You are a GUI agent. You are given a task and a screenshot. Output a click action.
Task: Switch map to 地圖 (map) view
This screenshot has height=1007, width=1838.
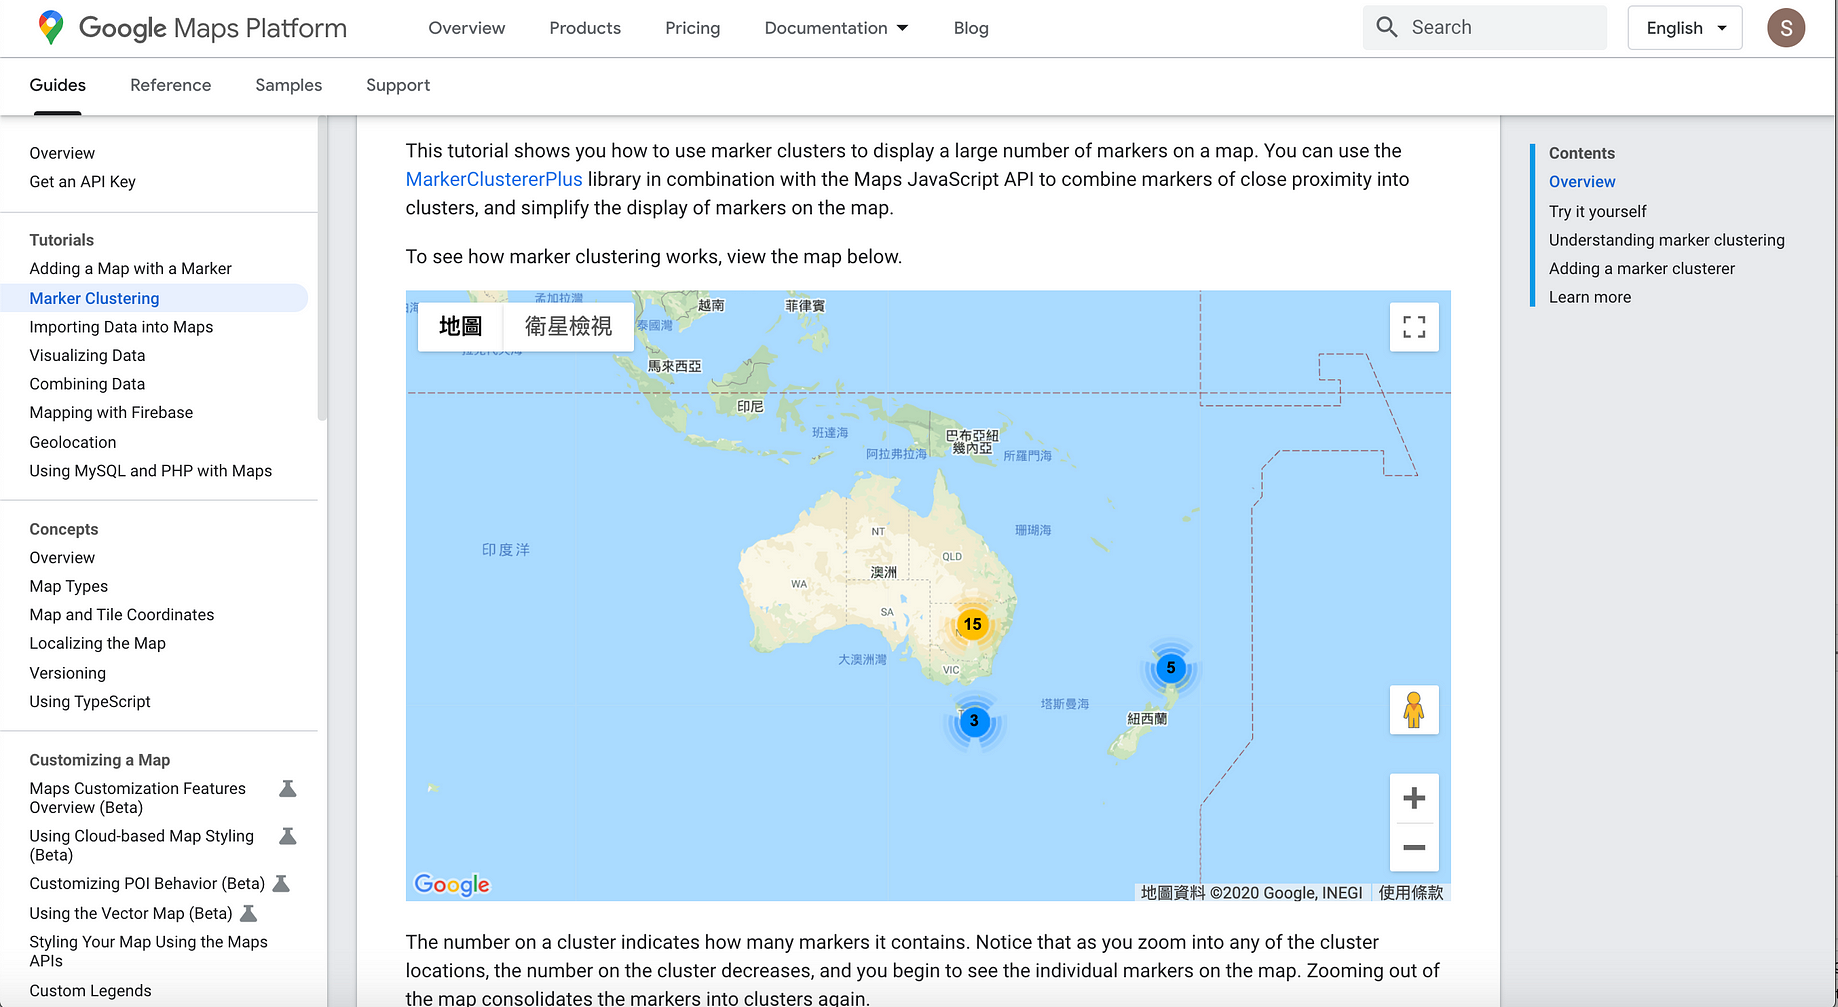coord(460,327)
